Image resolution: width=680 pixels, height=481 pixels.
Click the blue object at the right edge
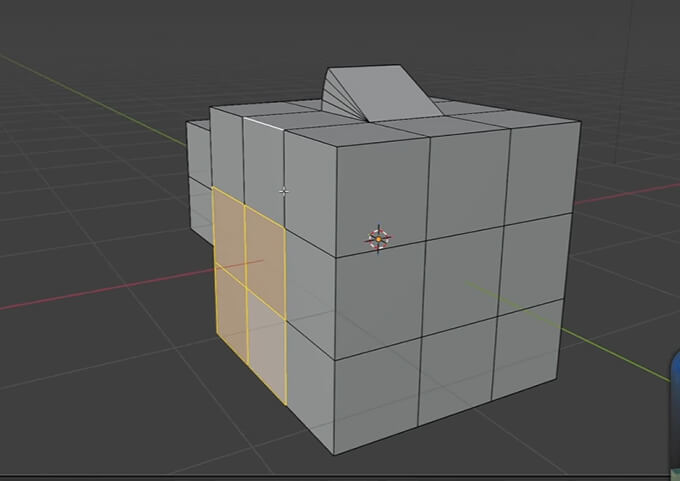[674, 378]
